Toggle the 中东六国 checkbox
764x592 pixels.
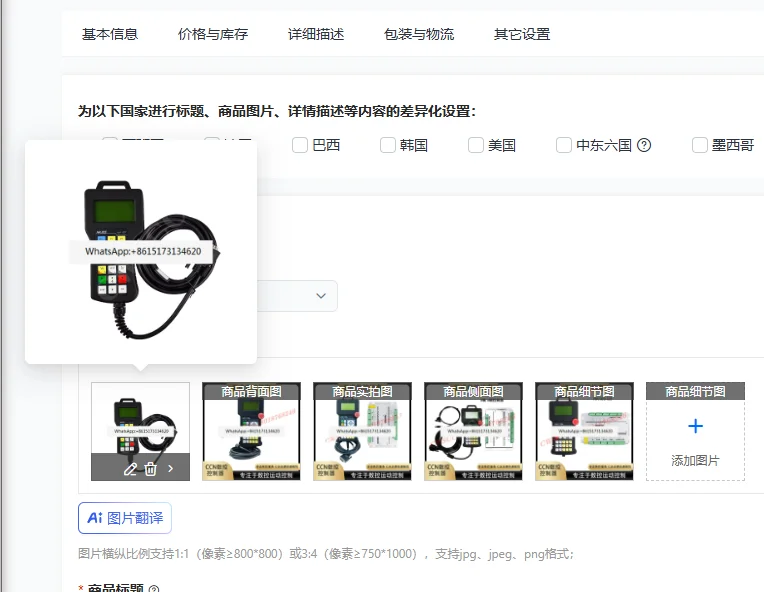[564, 145]
